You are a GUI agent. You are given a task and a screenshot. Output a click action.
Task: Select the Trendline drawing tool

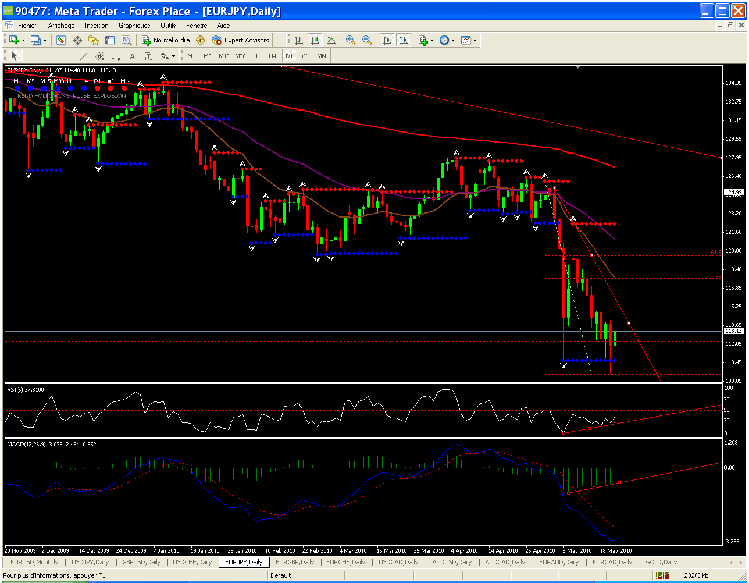click(x=84, y=56)
